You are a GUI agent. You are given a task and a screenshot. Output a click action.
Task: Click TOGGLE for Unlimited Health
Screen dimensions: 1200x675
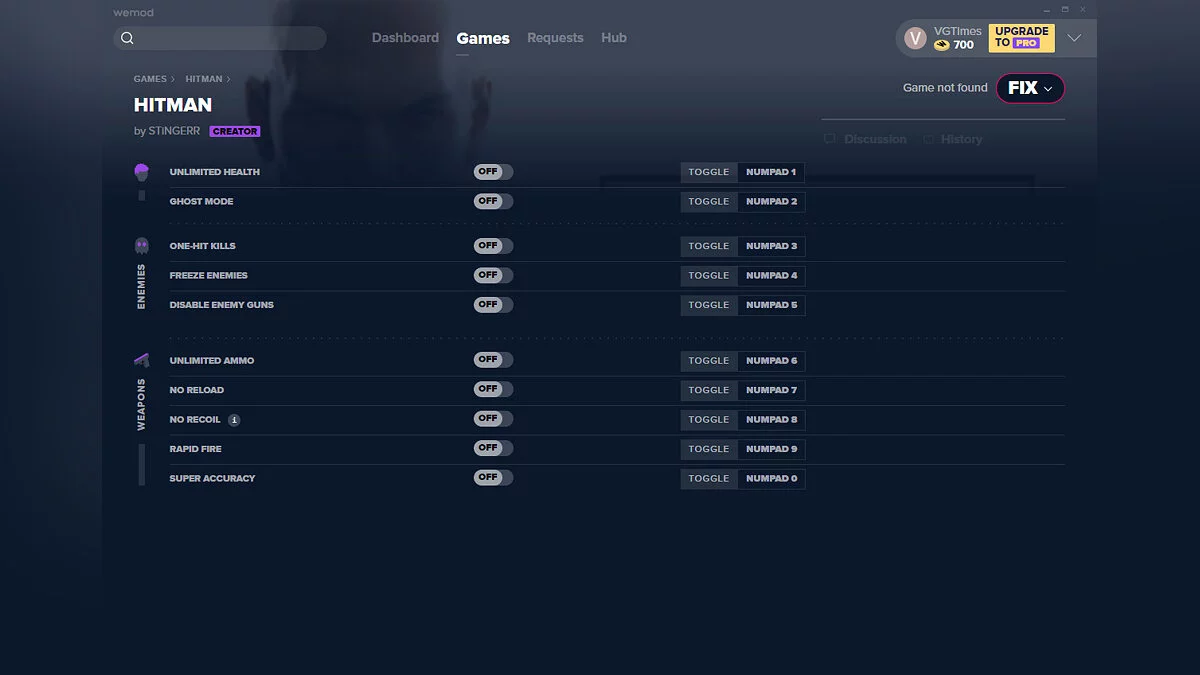click(709, 172)
